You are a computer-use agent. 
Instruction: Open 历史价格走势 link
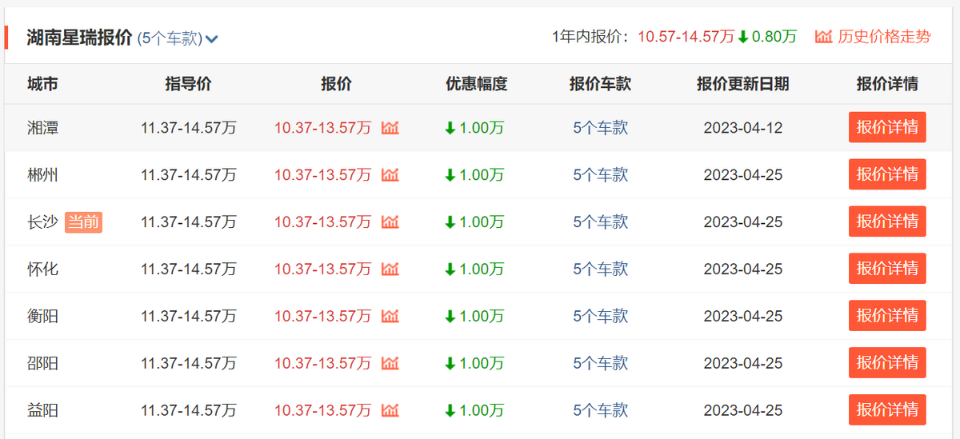[x=884, y=37]
